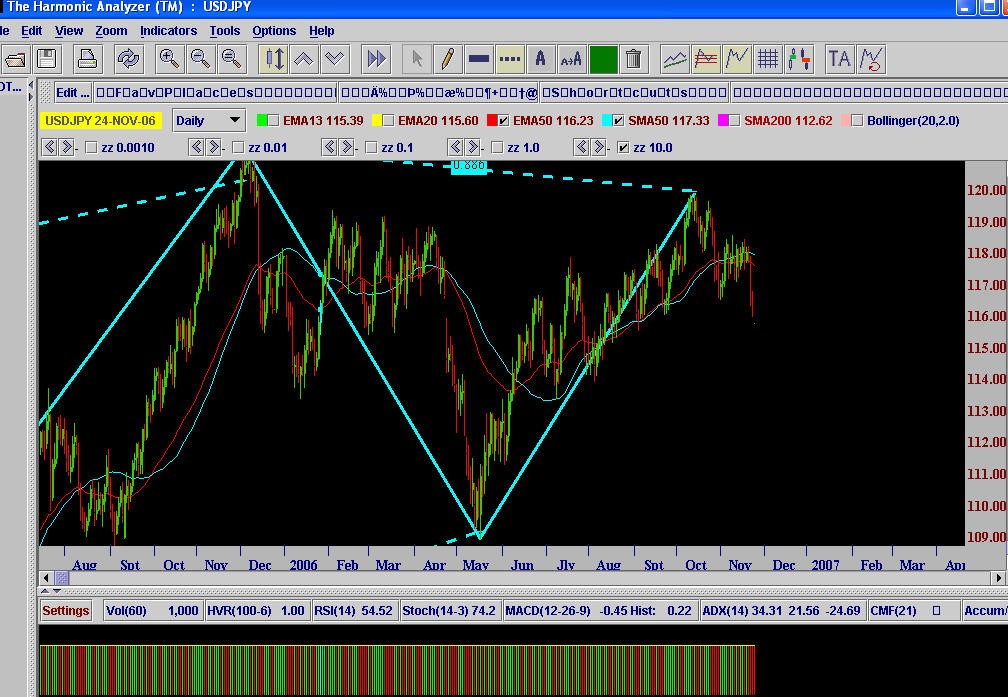Zoom in with the plus magnifier

[169, 60]
